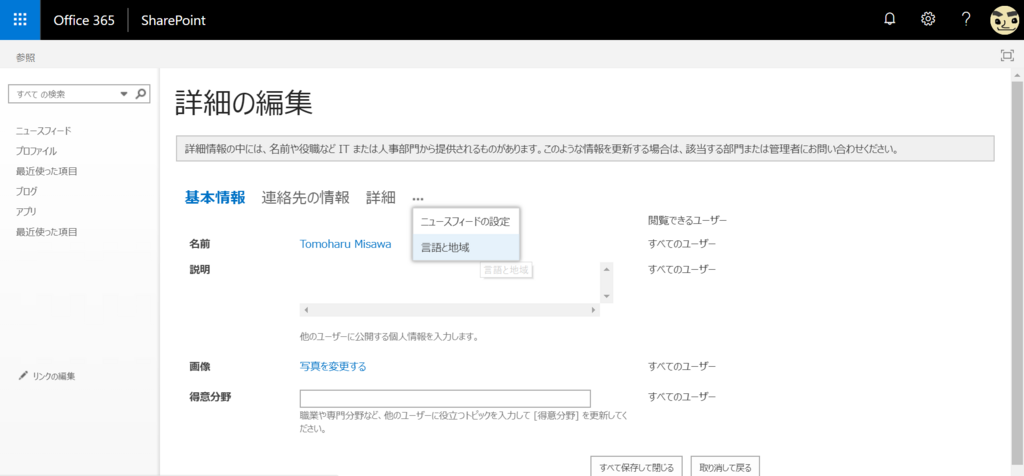The image size is (1024, 476).
Task: Click 説明 box scroll up arrow
Action: 607,268
